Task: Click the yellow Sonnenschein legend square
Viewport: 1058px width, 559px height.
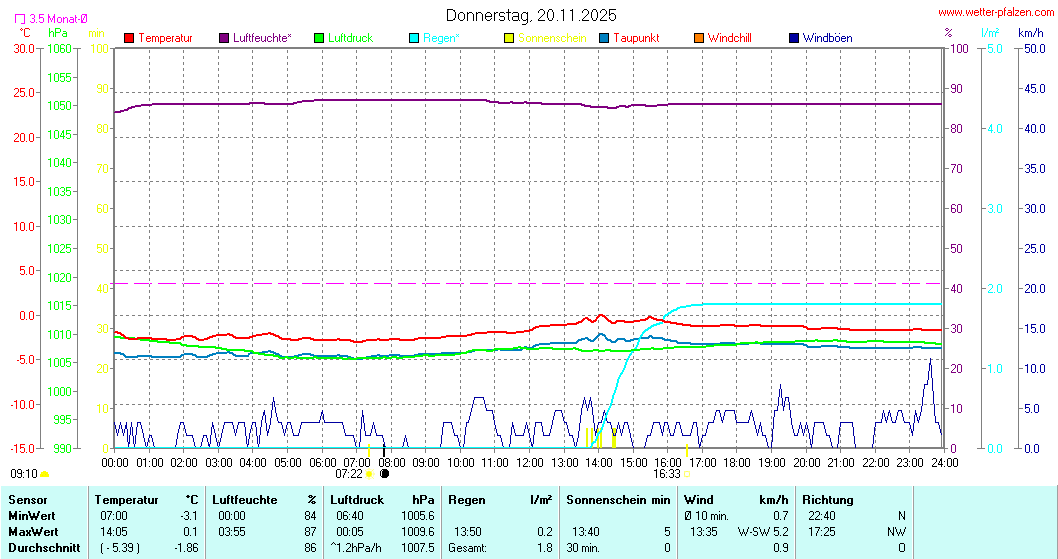Action: (x=509, y=38)
